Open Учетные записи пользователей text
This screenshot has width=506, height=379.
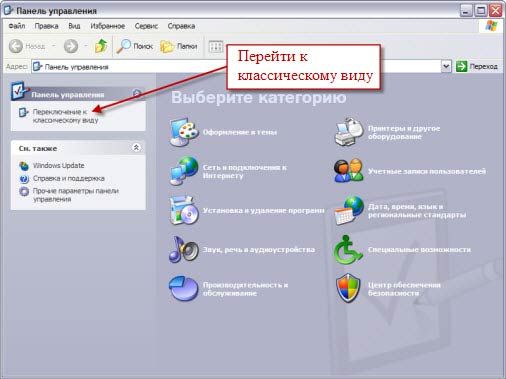click(x=427, y=171)
